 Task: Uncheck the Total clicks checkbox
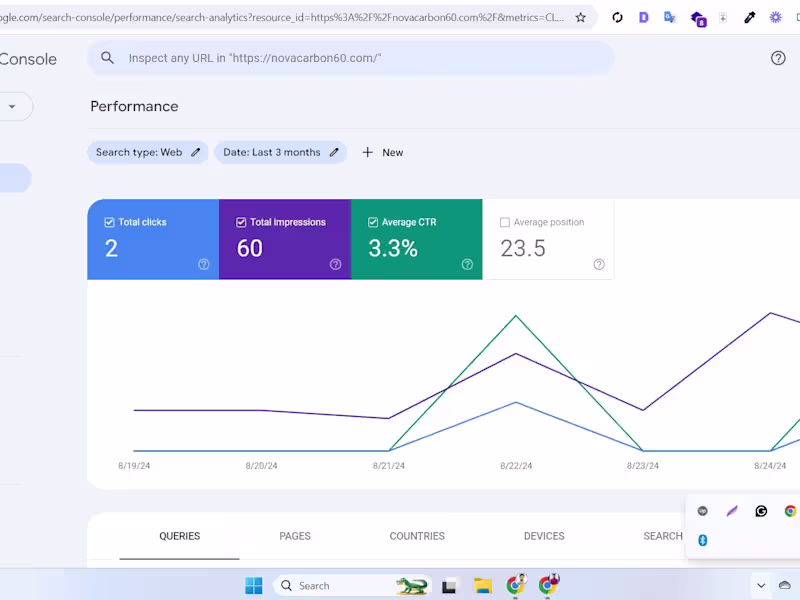tap(109, 222)
